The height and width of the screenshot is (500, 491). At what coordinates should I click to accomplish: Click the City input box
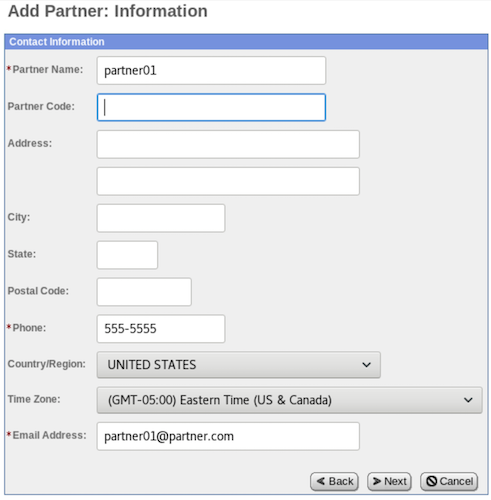[161, 218]
